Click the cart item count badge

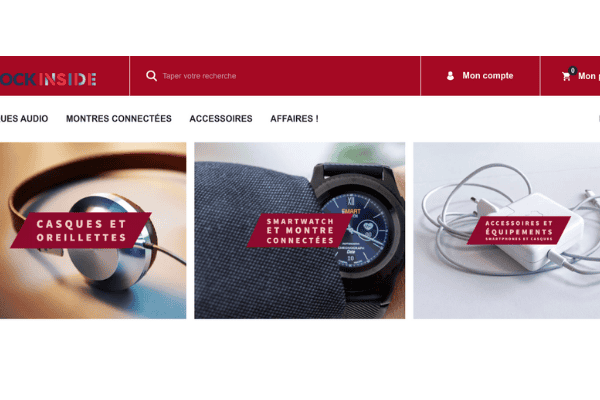click(x=572, y=70)
